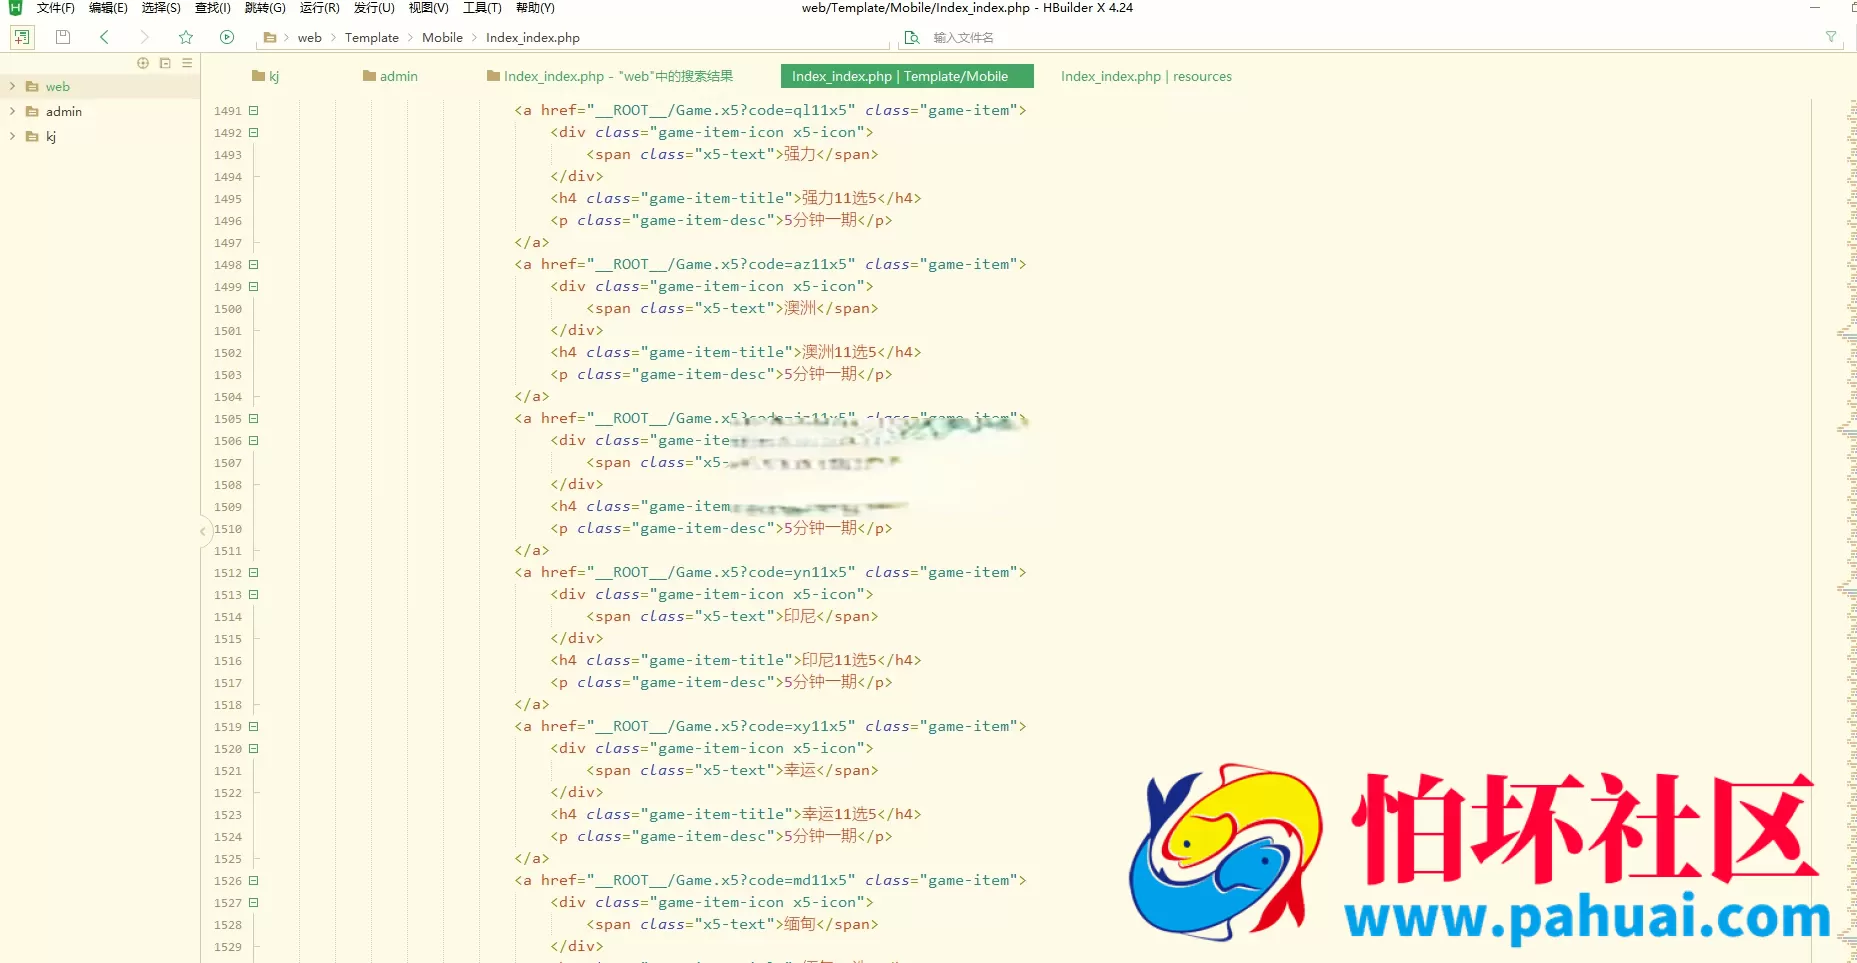Go back with the left arrow icon
Viewport: 1857px width, 963px height.
[104, 37]
